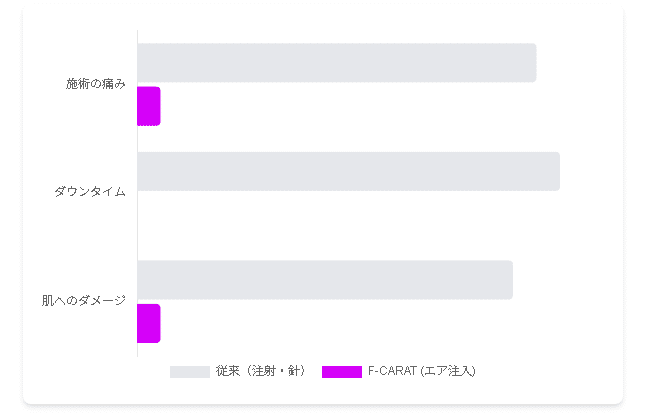Click the rounded right tip of 施術の痛み gray bar
The image size is (649, 413).
pos(534,62)
